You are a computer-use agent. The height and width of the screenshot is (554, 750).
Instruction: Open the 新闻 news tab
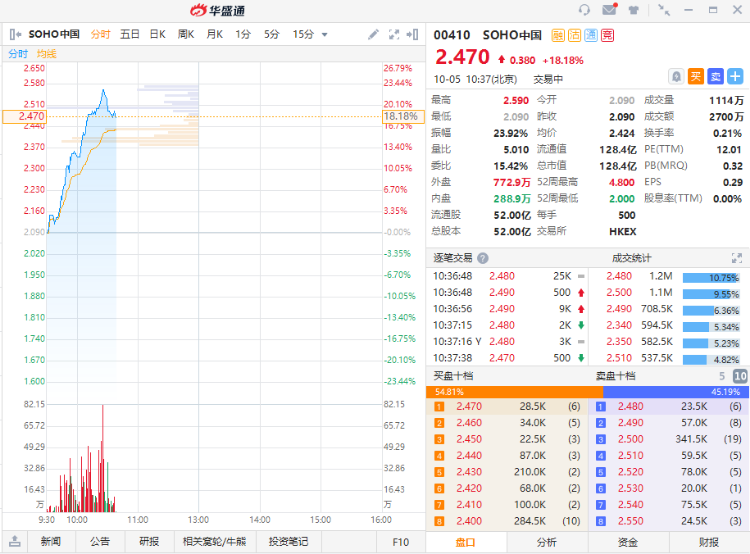[51, 542]
